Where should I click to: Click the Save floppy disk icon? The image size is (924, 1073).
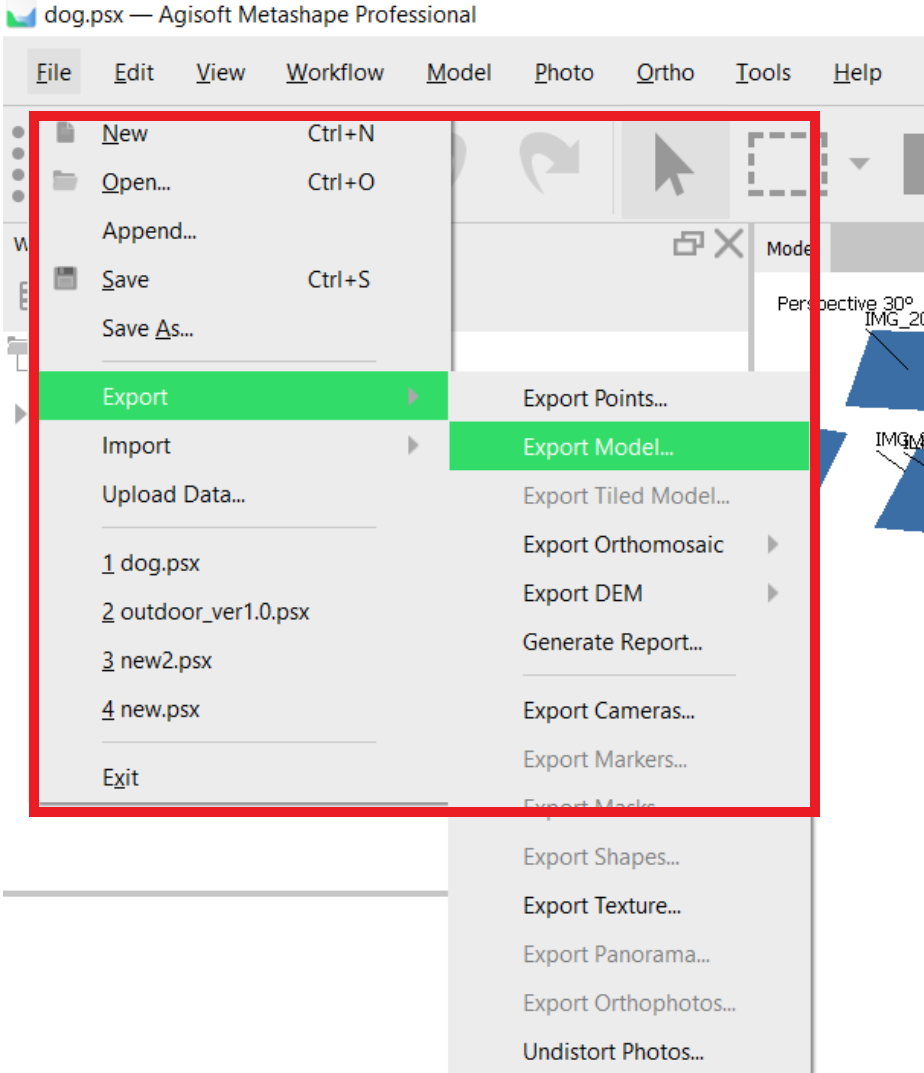(x=66, y=279)
